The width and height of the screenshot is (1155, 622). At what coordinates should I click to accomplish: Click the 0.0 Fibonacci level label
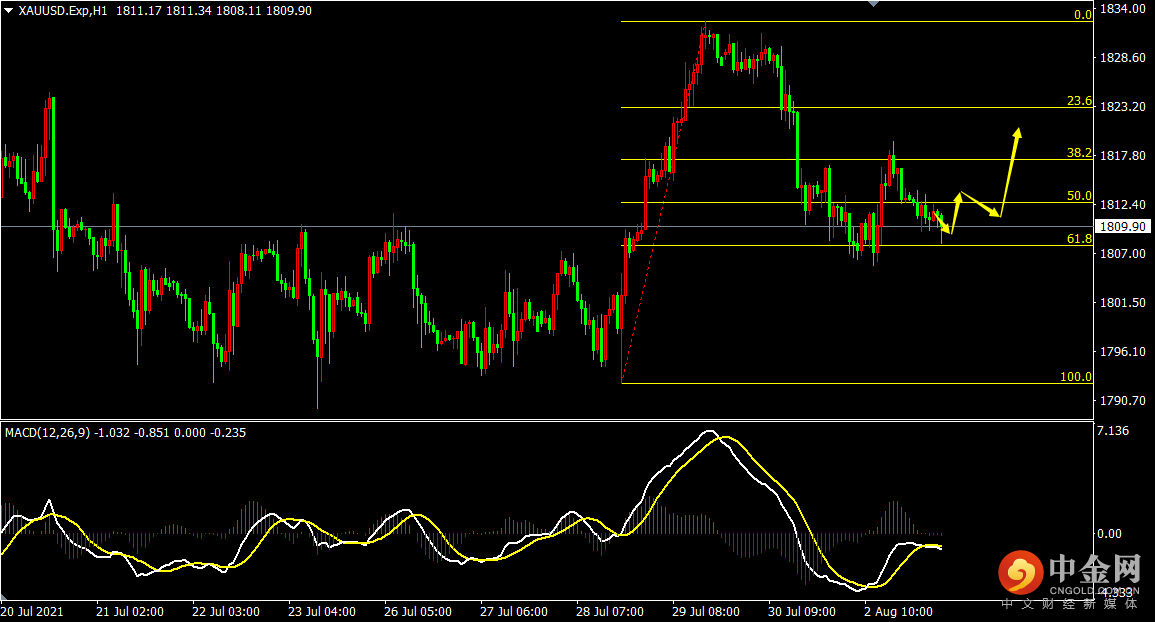click(1082, 15)
